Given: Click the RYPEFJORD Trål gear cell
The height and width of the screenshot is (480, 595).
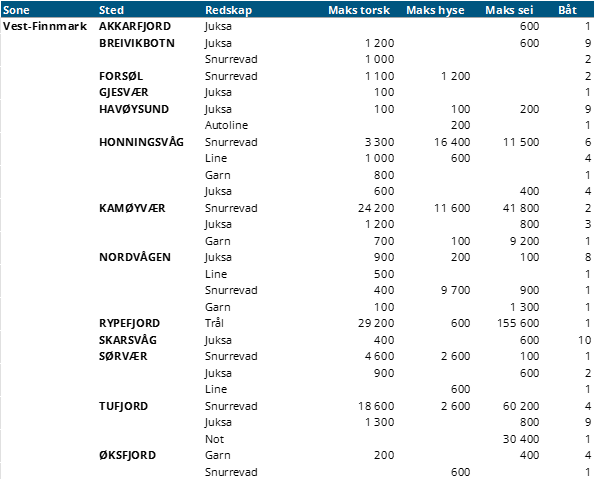Looking at the screenshot, I should point(214,323).
